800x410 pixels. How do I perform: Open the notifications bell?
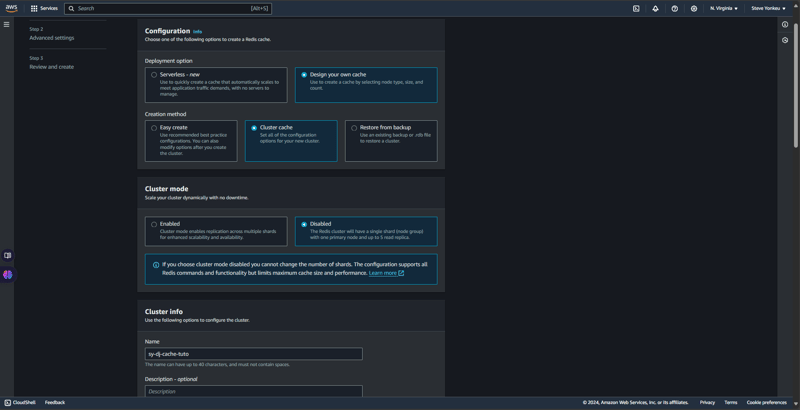(x=656, y=9)
